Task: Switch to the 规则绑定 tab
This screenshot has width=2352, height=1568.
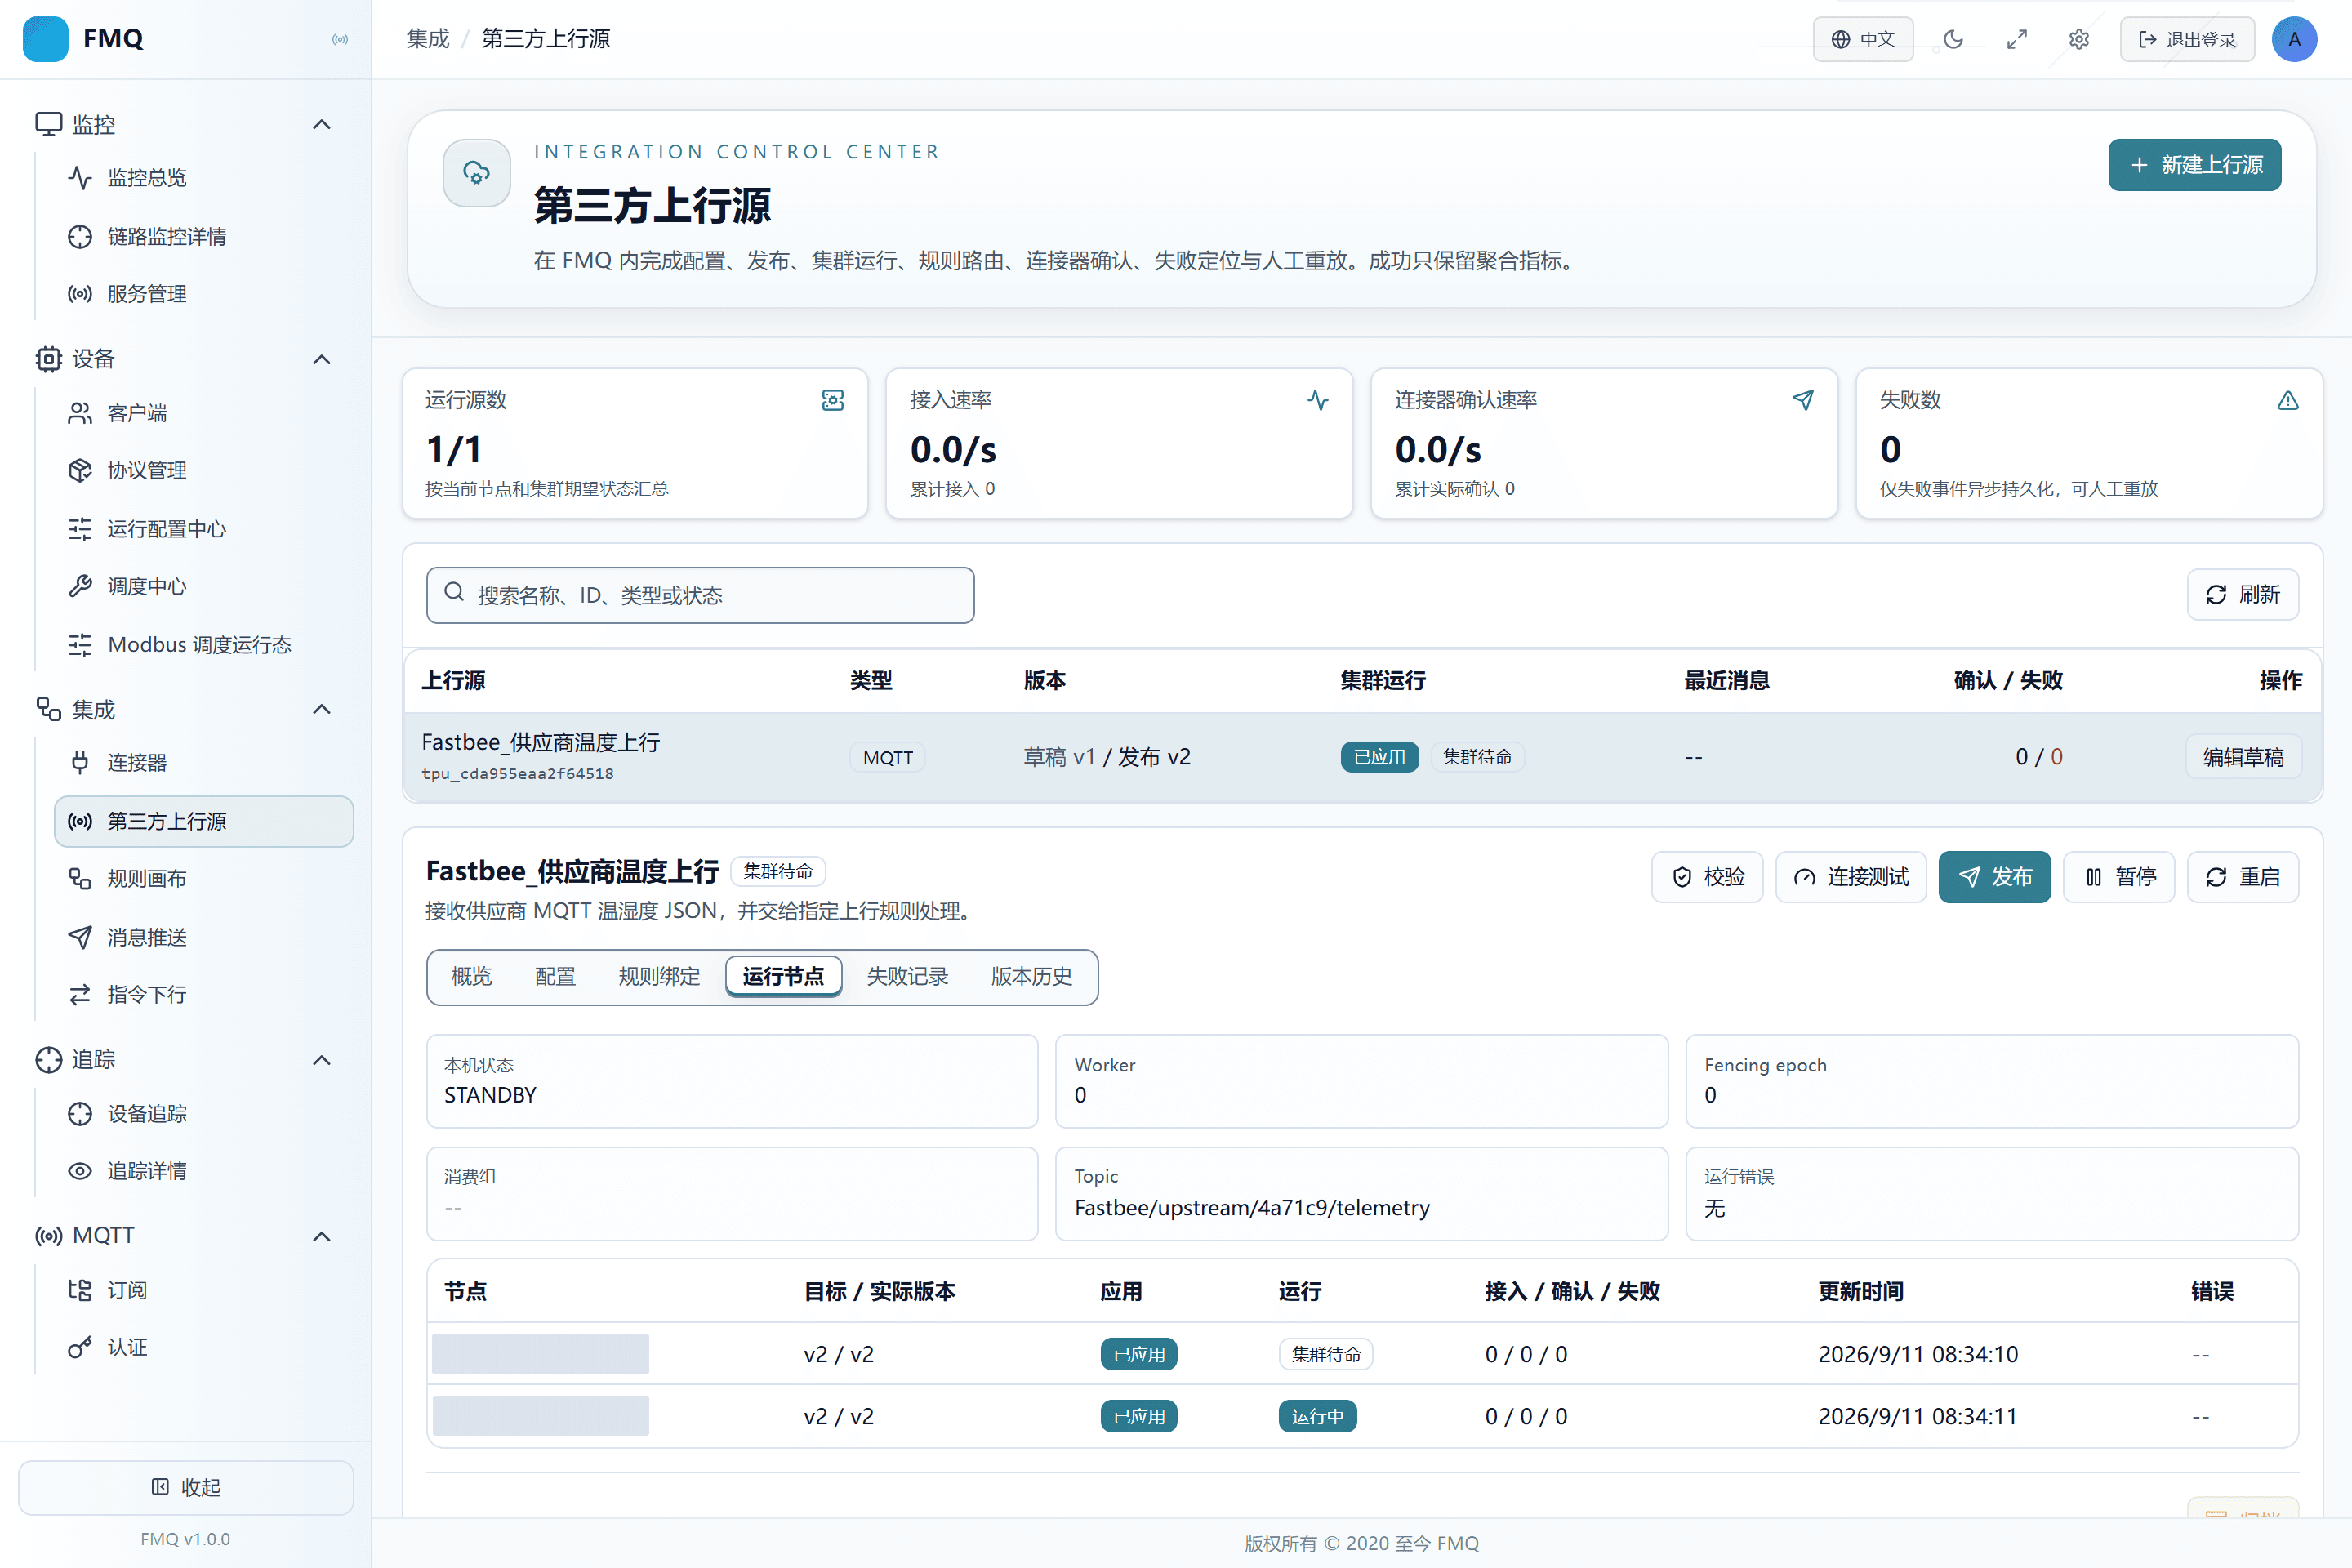Action: (x=659, y=977)
